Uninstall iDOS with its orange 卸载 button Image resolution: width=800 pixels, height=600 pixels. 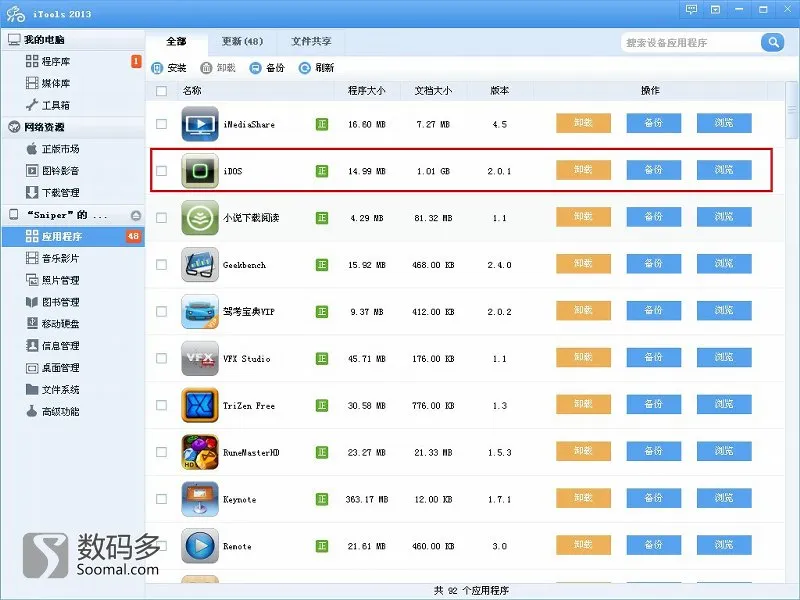583,170
